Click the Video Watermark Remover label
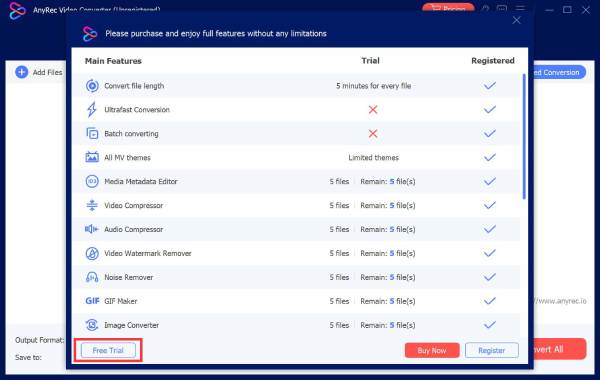This screenshot has height=380, width=600. pos(148,253)
